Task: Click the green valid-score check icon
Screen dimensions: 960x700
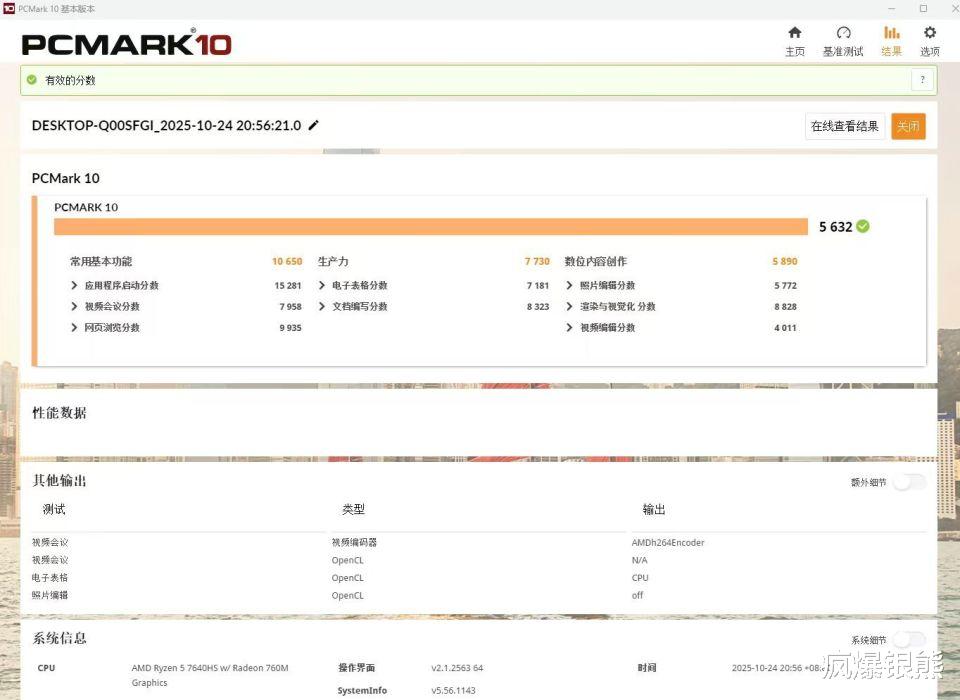Action: (32, 80)
